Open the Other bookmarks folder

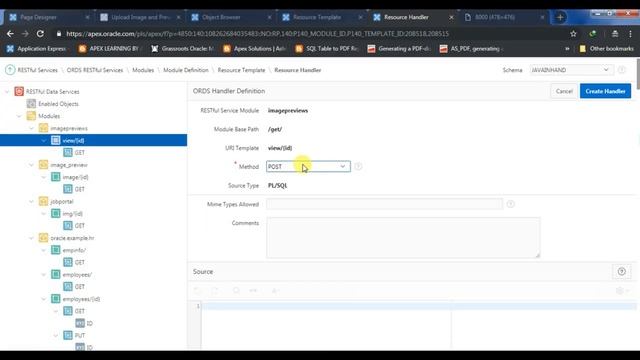(x=607, y=49)
